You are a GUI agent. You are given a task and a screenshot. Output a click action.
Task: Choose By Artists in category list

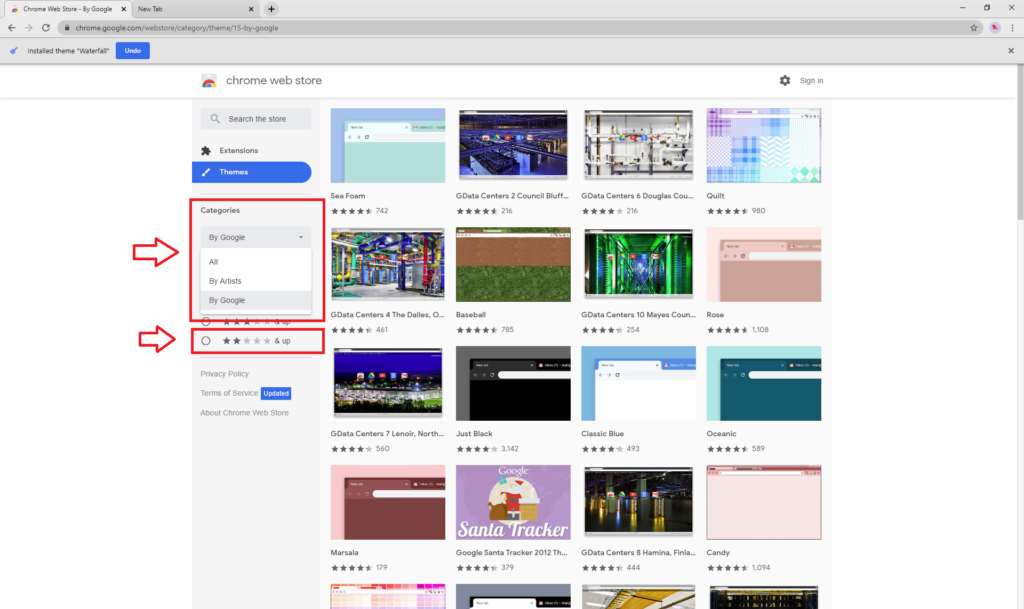(x=225, y=281)
